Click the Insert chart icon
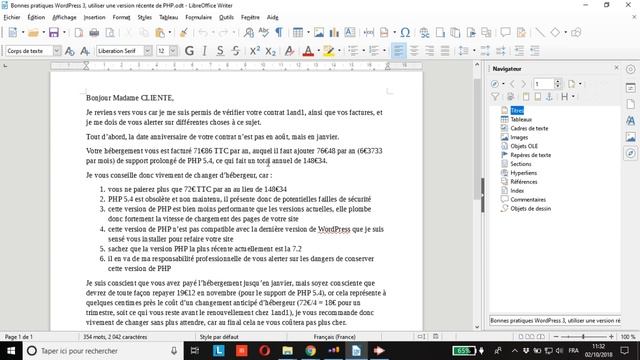640x360 pixels. coord(334,33)
